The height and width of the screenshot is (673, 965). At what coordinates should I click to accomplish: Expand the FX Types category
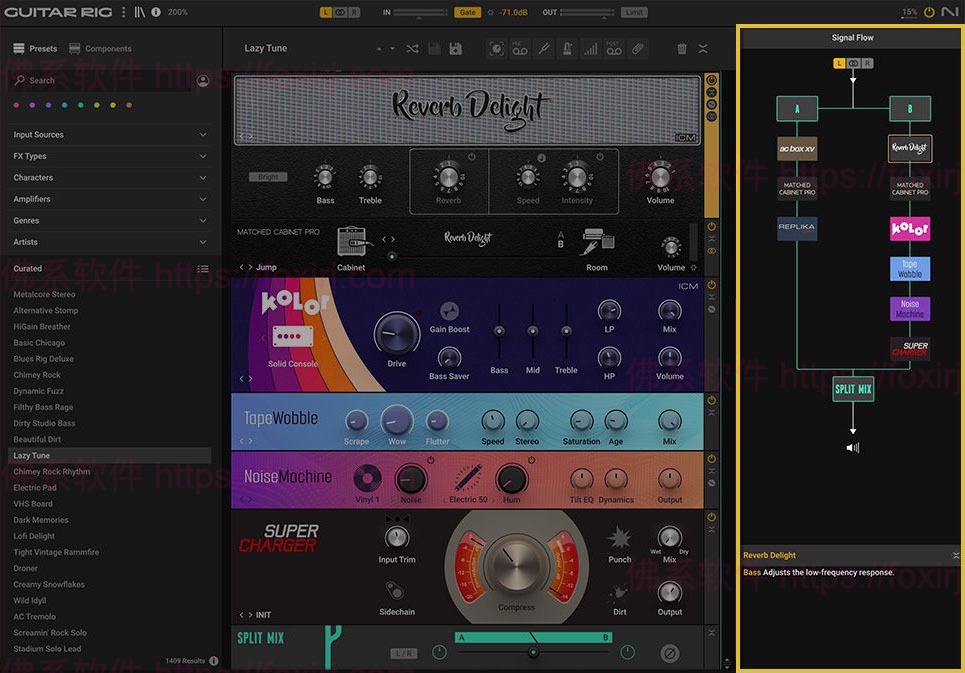(x=110, y=156)
